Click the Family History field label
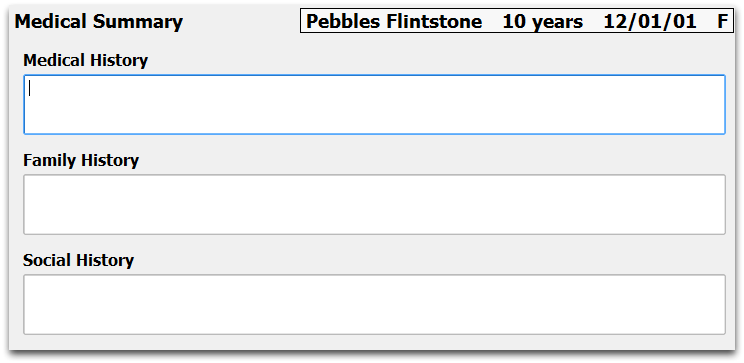The height and width of the screenshot is (363, 744). pos(81,160)
